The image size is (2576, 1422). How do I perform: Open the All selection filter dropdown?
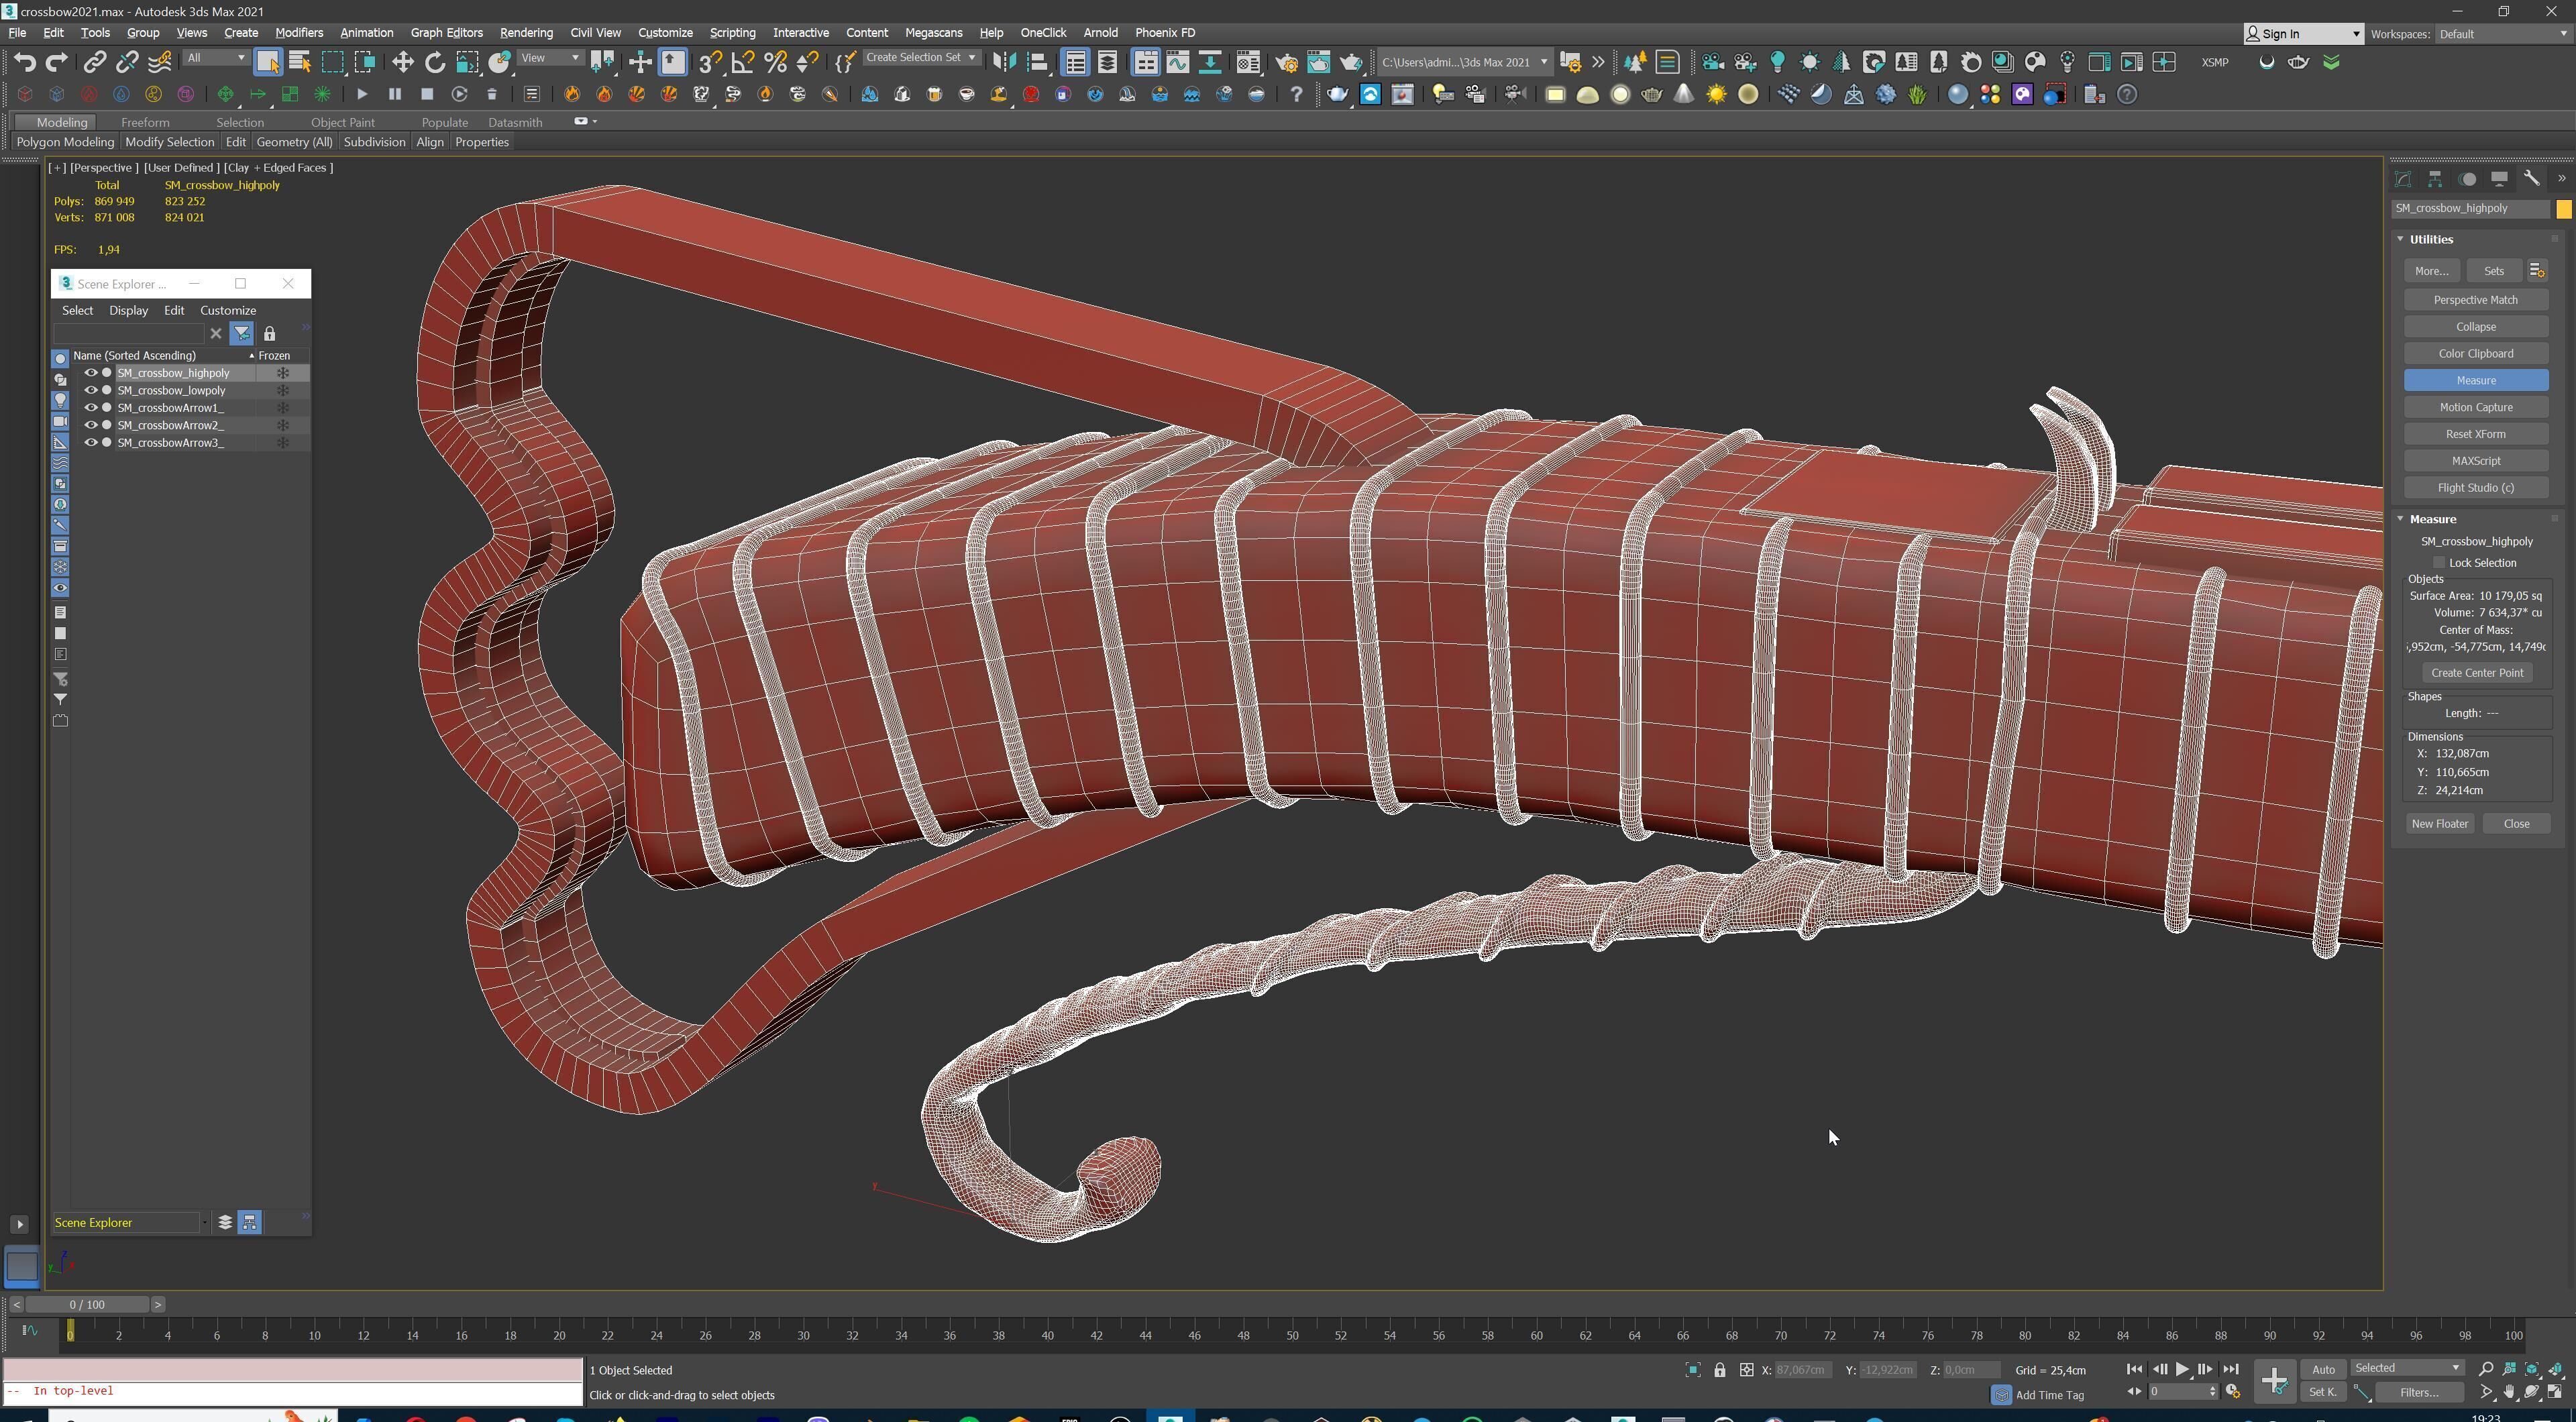tap(216, 58)
